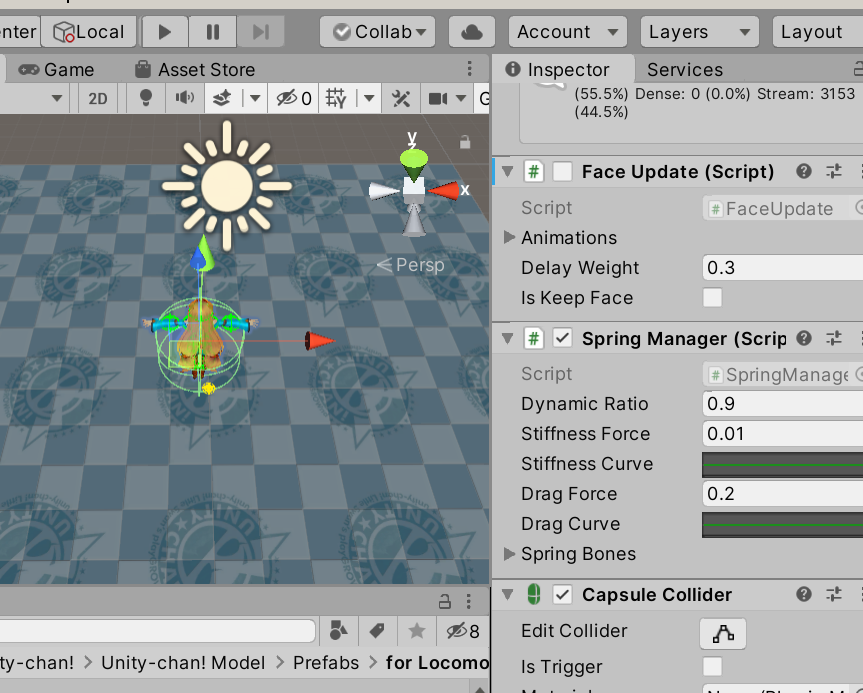
Task: Open scene camera settings icon
Action: coord(438,99)
